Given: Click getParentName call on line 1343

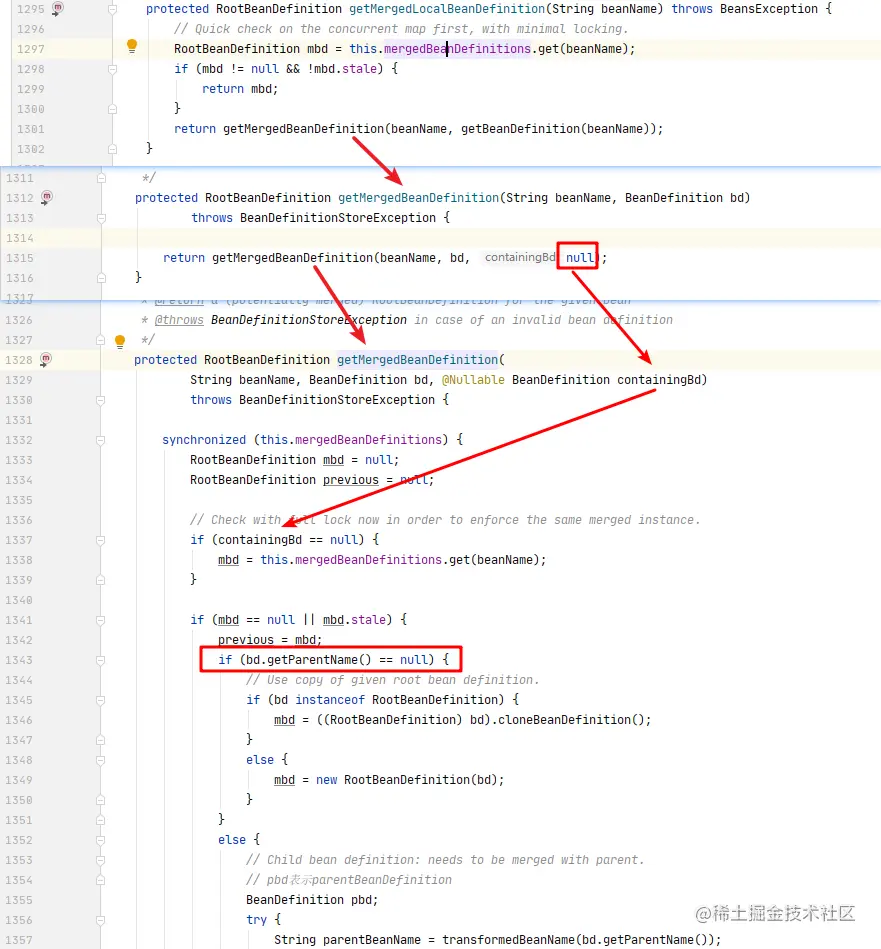Looking at the screenshot, I should (x=319, y=660).
